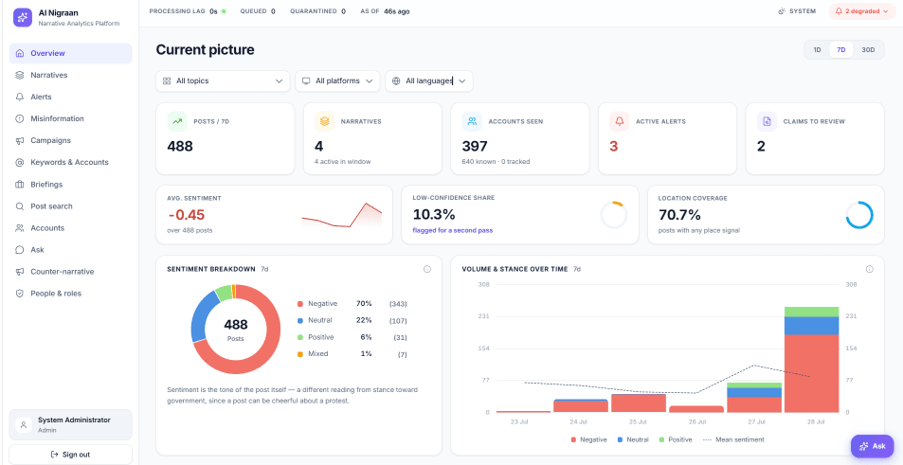Navigate to Misinformation section

[x=70, y=119]
